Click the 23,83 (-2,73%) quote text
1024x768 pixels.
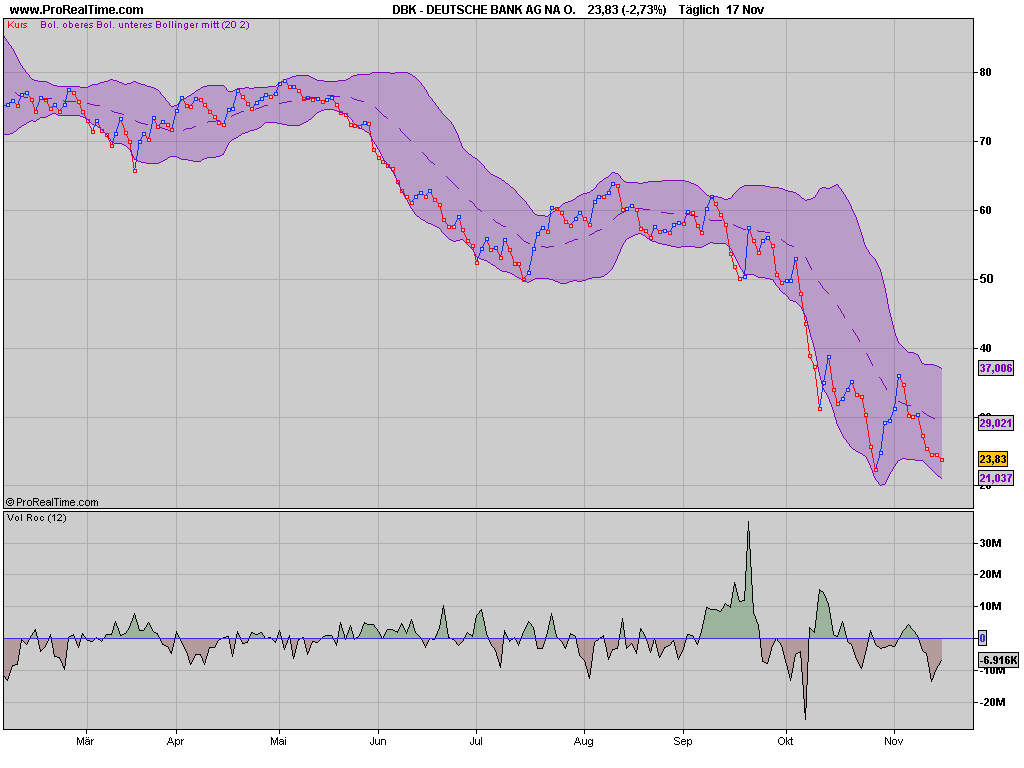(x=627, y=10)
